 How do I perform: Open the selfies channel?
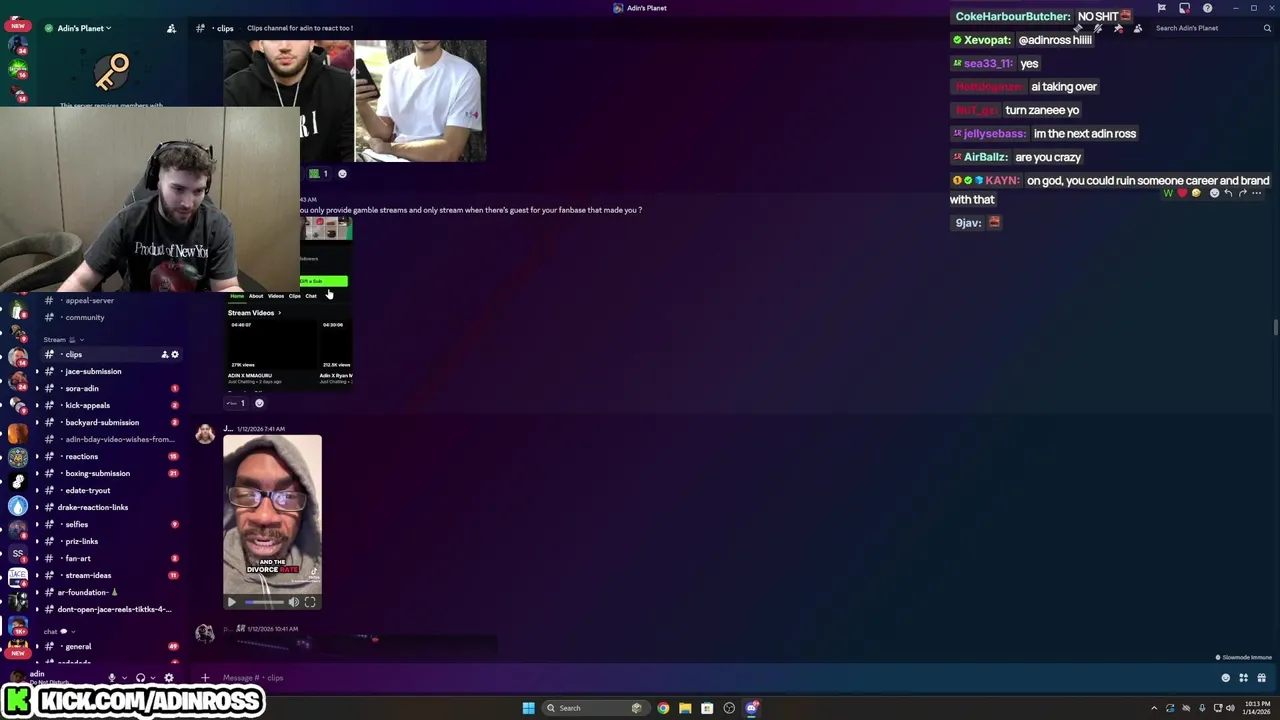[77, 524]
